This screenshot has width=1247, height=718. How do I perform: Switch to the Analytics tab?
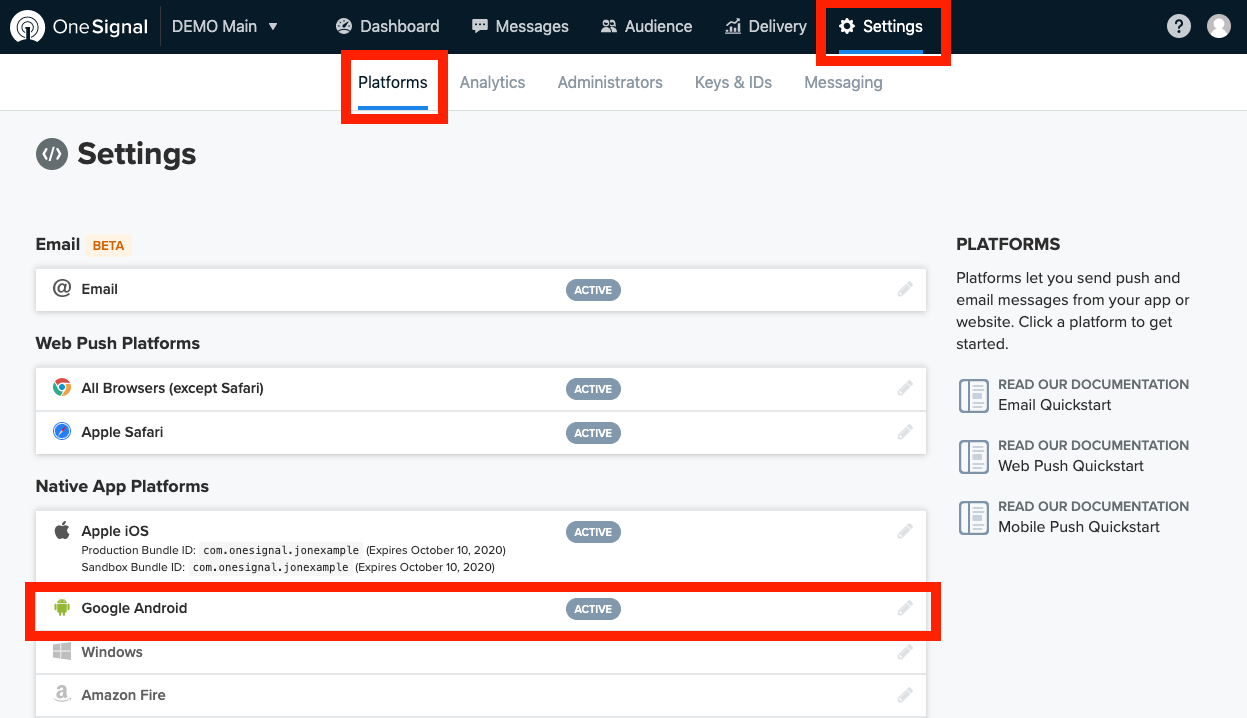click(x=492, y=83)
